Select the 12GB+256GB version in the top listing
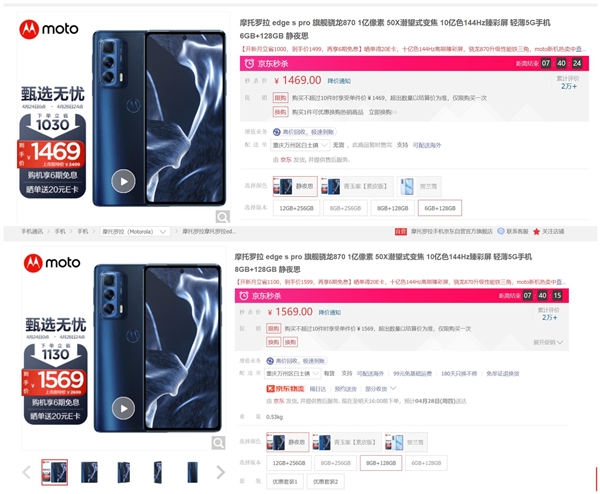The image size is (600, 494). tap(296, 208)
